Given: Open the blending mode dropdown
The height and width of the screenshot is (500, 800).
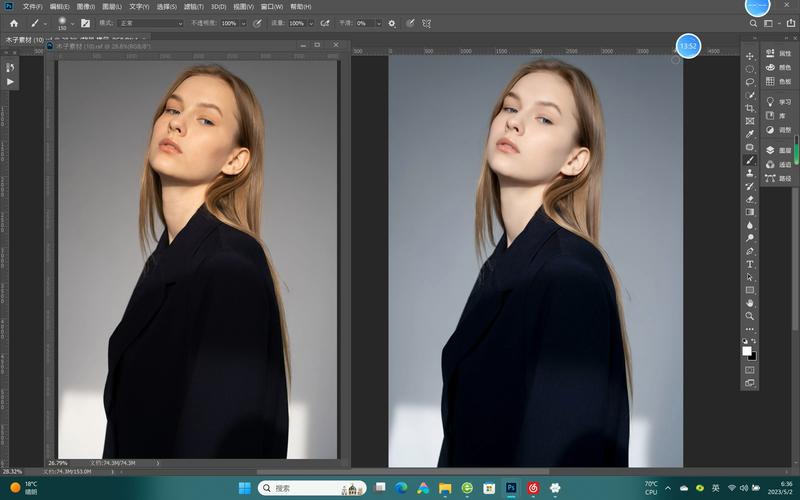Looking at the screenshot, I should pos(150,23).
